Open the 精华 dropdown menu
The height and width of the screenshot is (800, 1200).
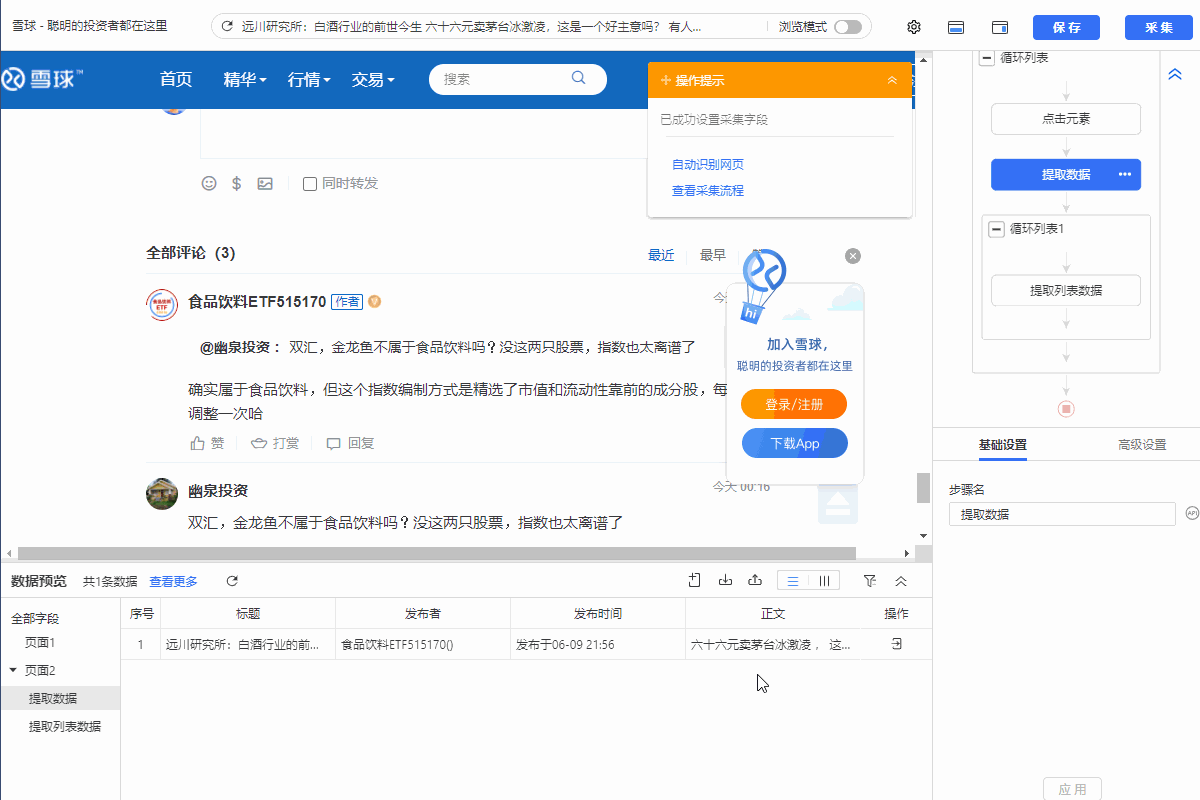point(245,79)
